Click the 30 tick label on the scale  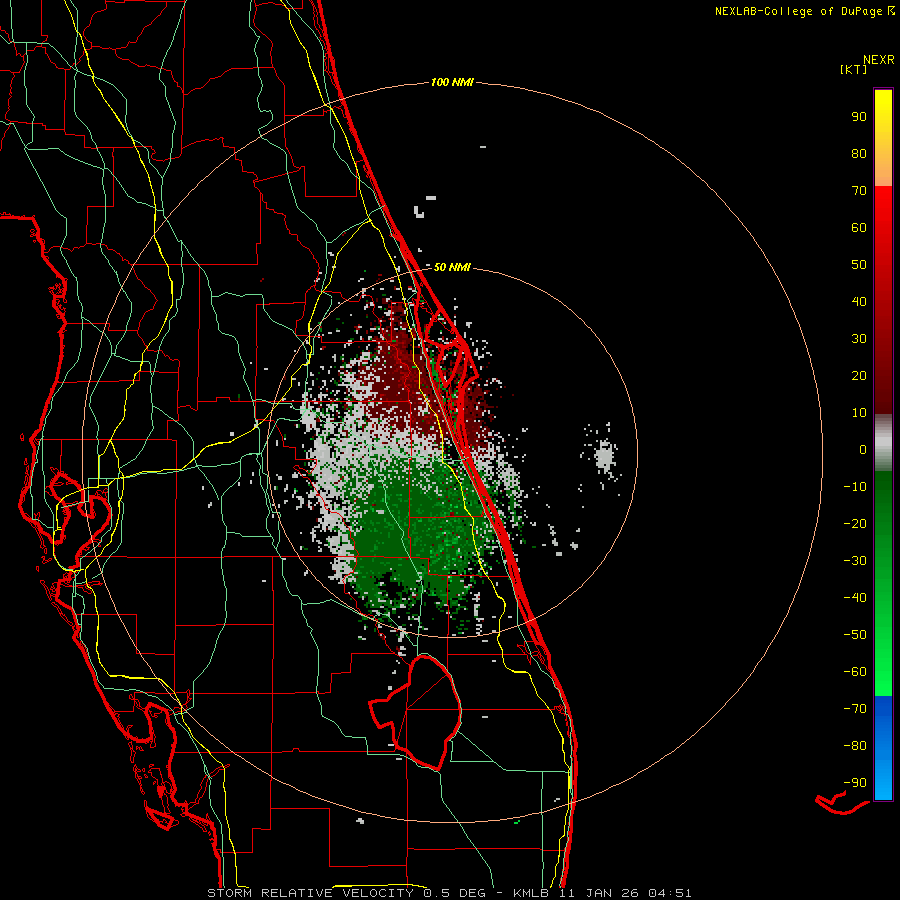tap(859, 339)
